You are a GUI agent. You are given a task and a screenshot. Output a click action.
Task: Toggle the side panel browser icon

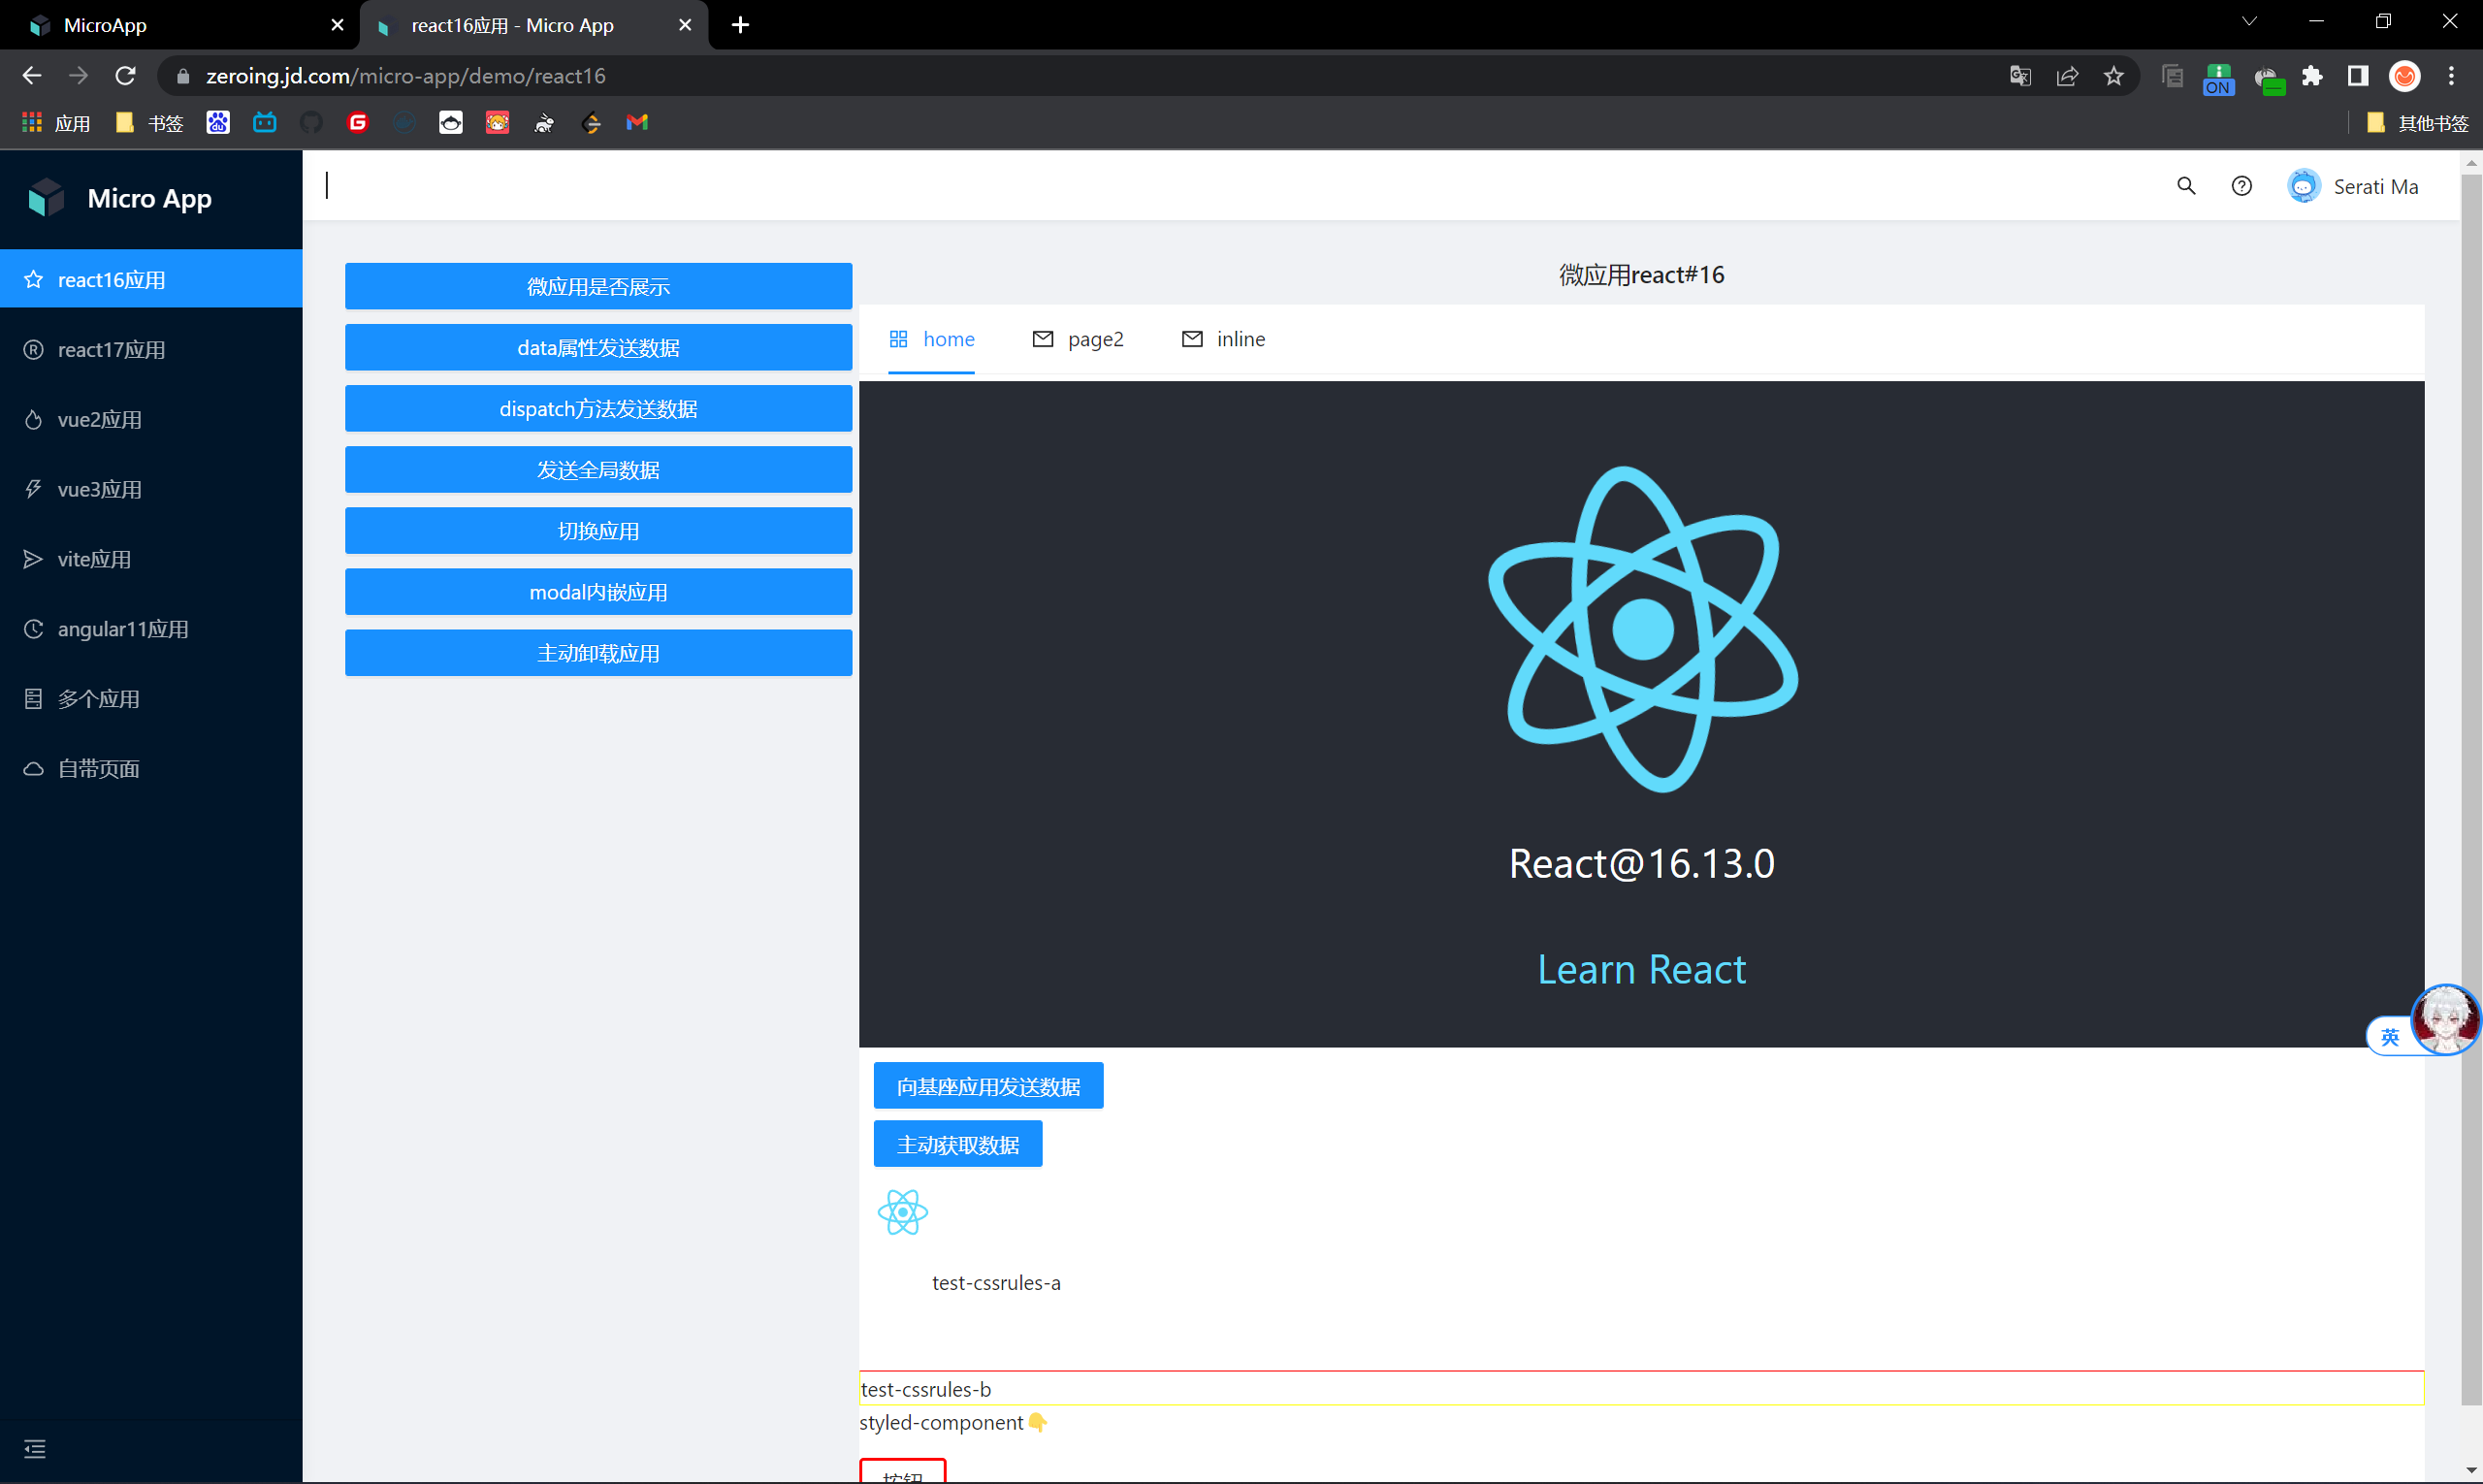click(x=2358, y=76)
